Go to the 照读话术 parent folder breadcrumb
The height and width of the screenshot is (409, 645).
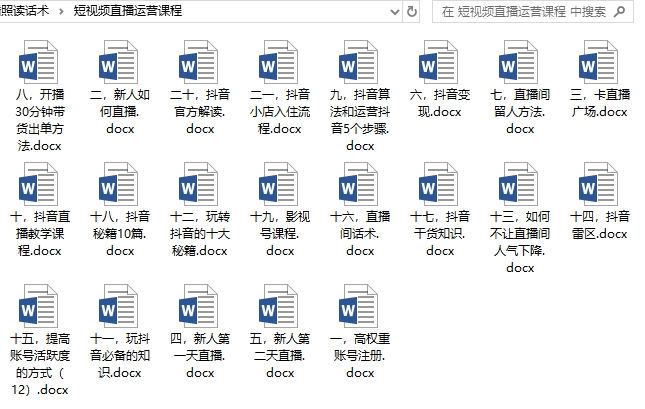point(27,12)
